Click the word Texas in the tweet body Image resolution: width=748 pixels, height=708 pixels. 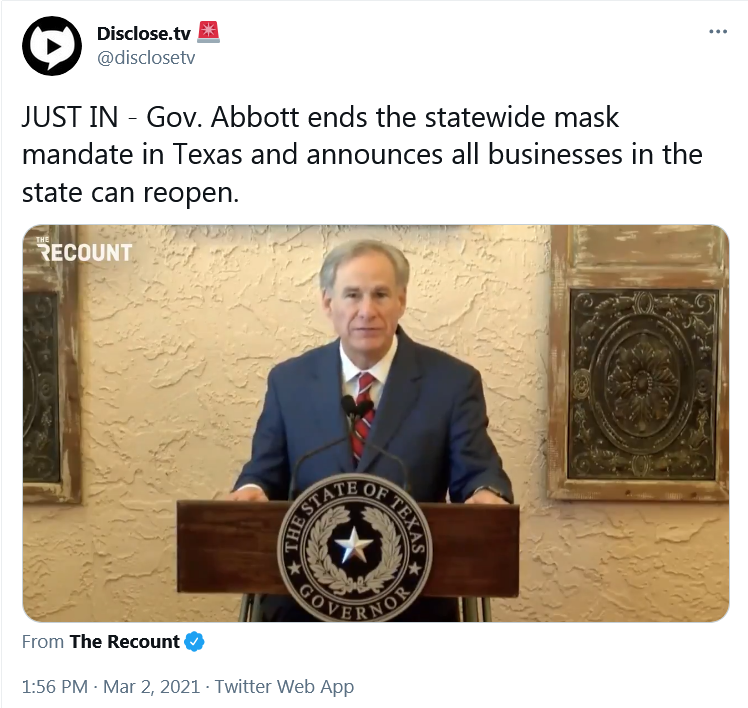click(x=208, y=155)
